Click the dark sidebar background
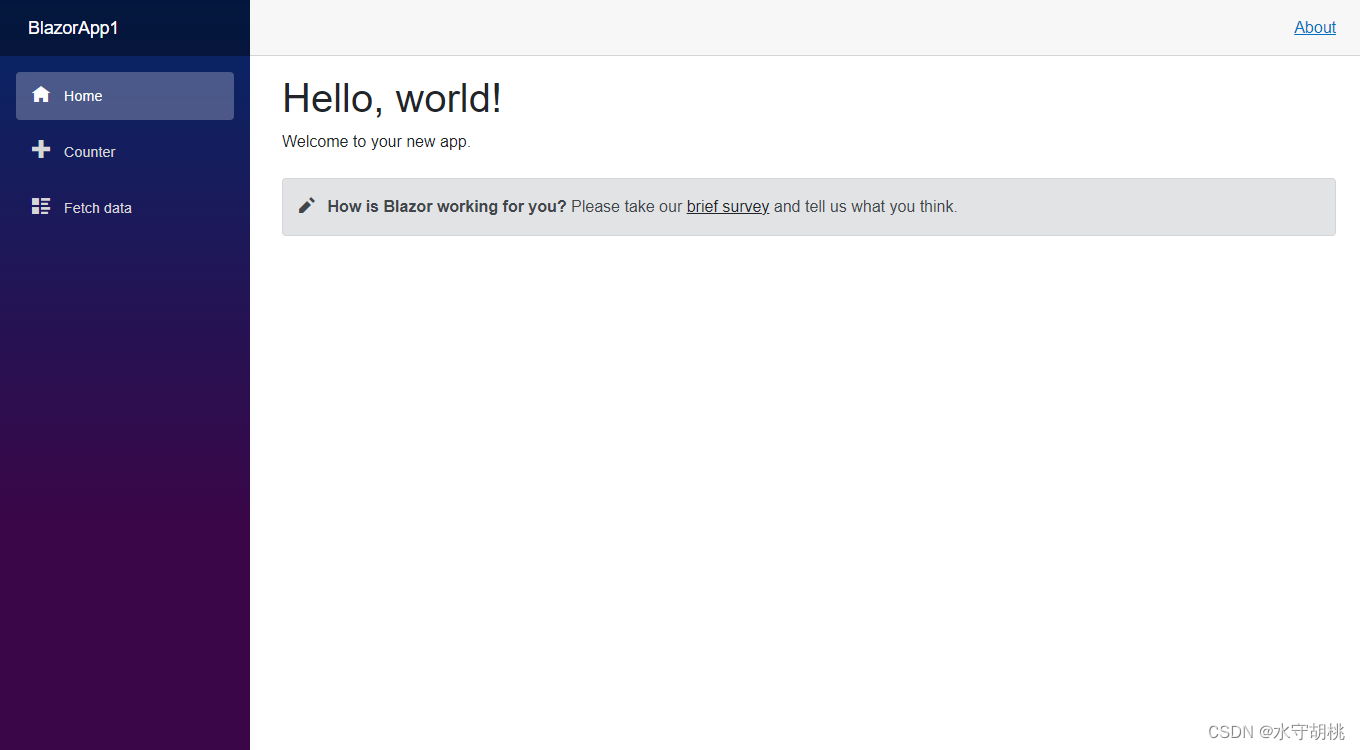 tap(124, 450)
